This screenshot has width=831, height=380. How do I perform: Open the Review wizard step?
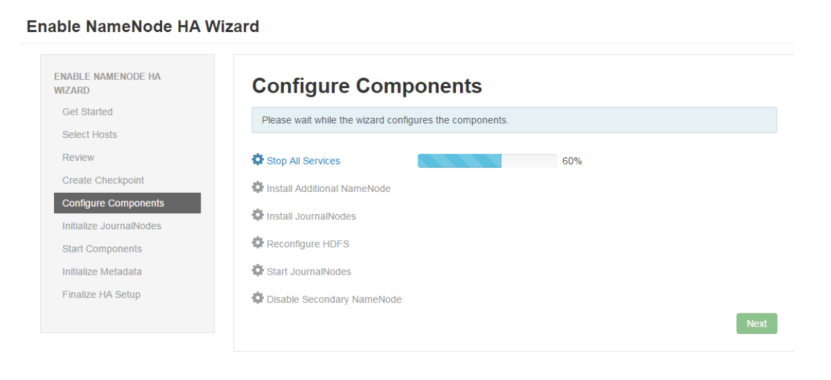pyautogui.click(x=78, y=157)
